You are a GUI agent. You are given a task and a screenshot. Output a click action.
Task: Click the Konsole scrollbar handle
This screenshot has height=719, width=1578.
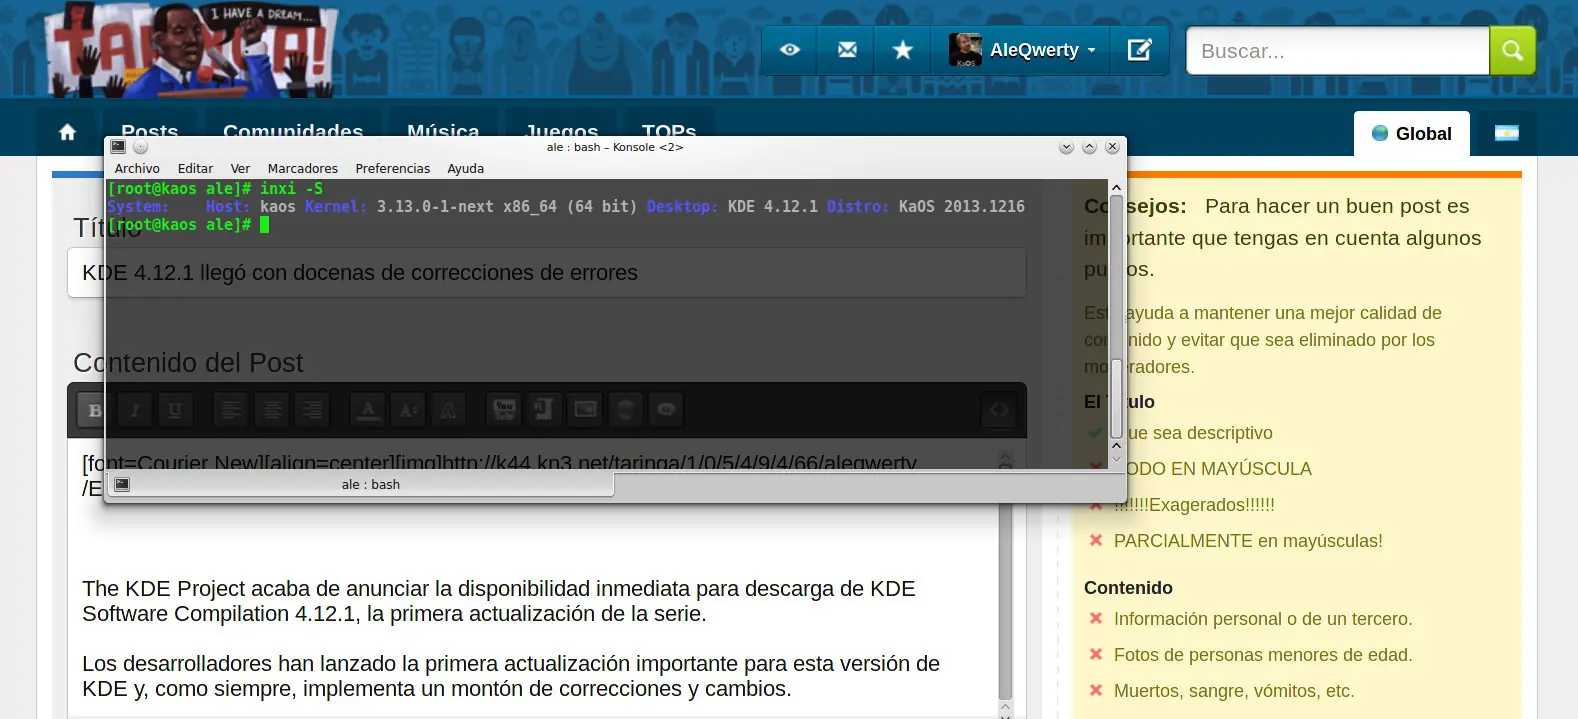pos(1116,399)
